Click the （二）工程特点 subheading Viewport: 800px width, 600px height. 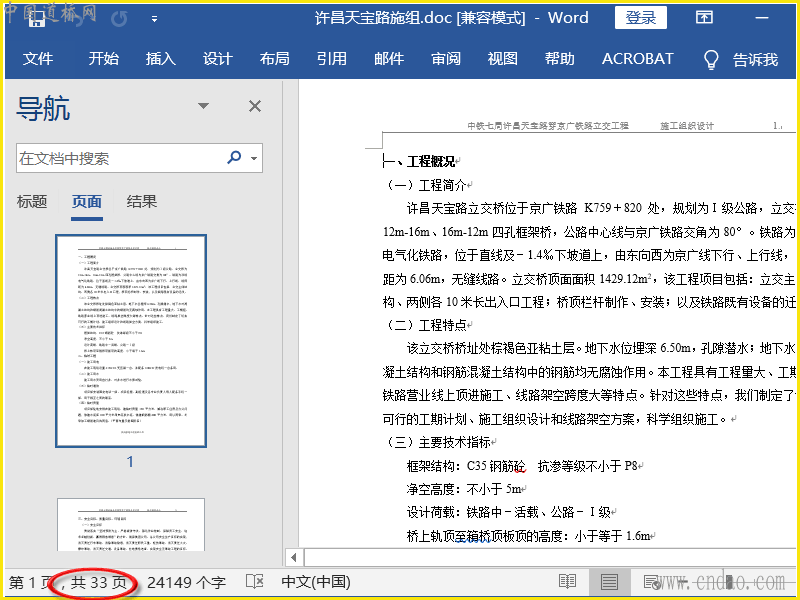coord(426,325)
